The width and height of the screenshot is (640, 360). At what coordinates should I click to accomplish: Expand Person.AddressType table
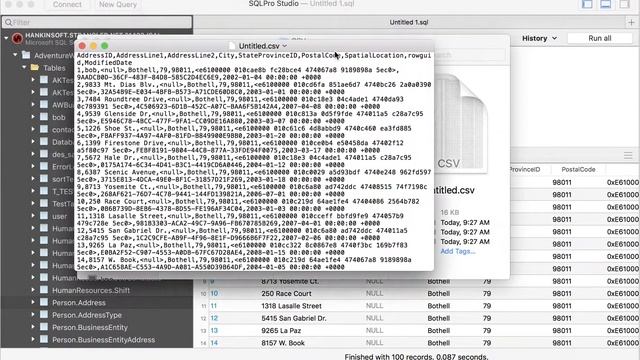coord(33,315)
